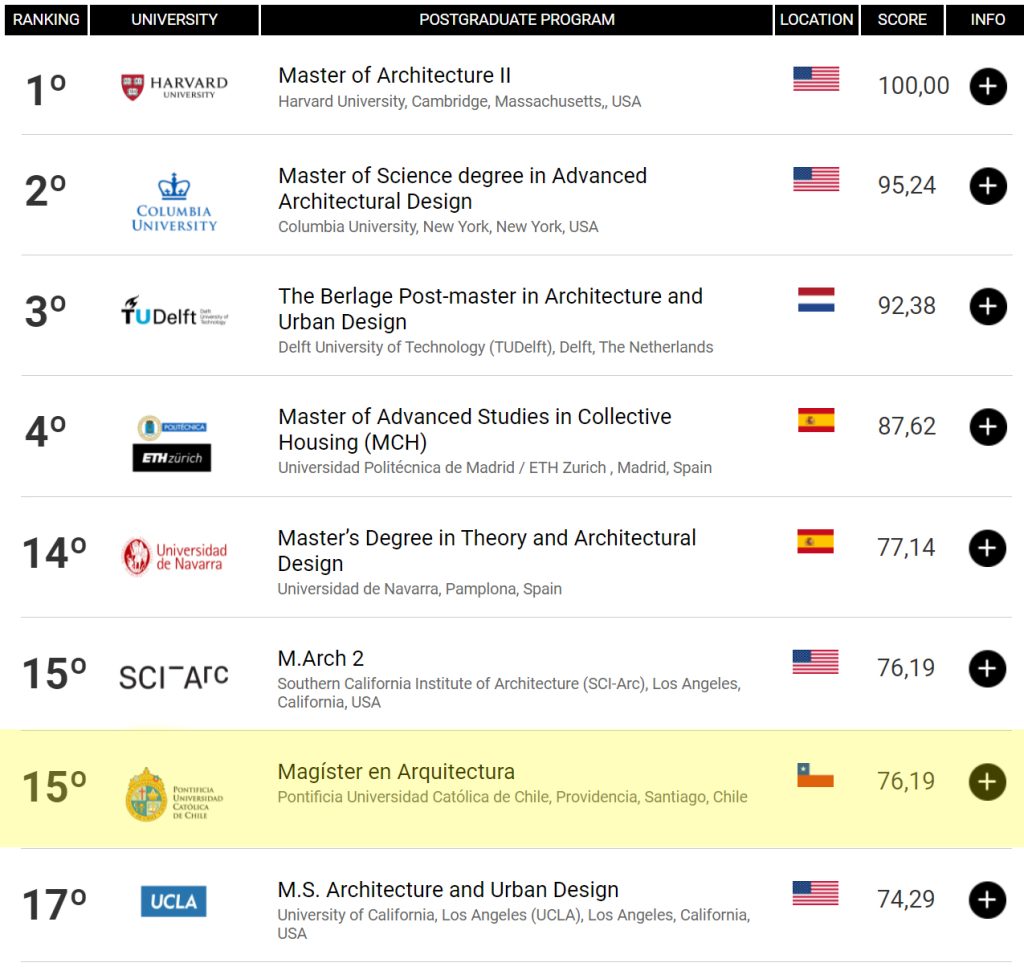
Task: Click the UCLA logo
Action: click(x=174, y=901)
